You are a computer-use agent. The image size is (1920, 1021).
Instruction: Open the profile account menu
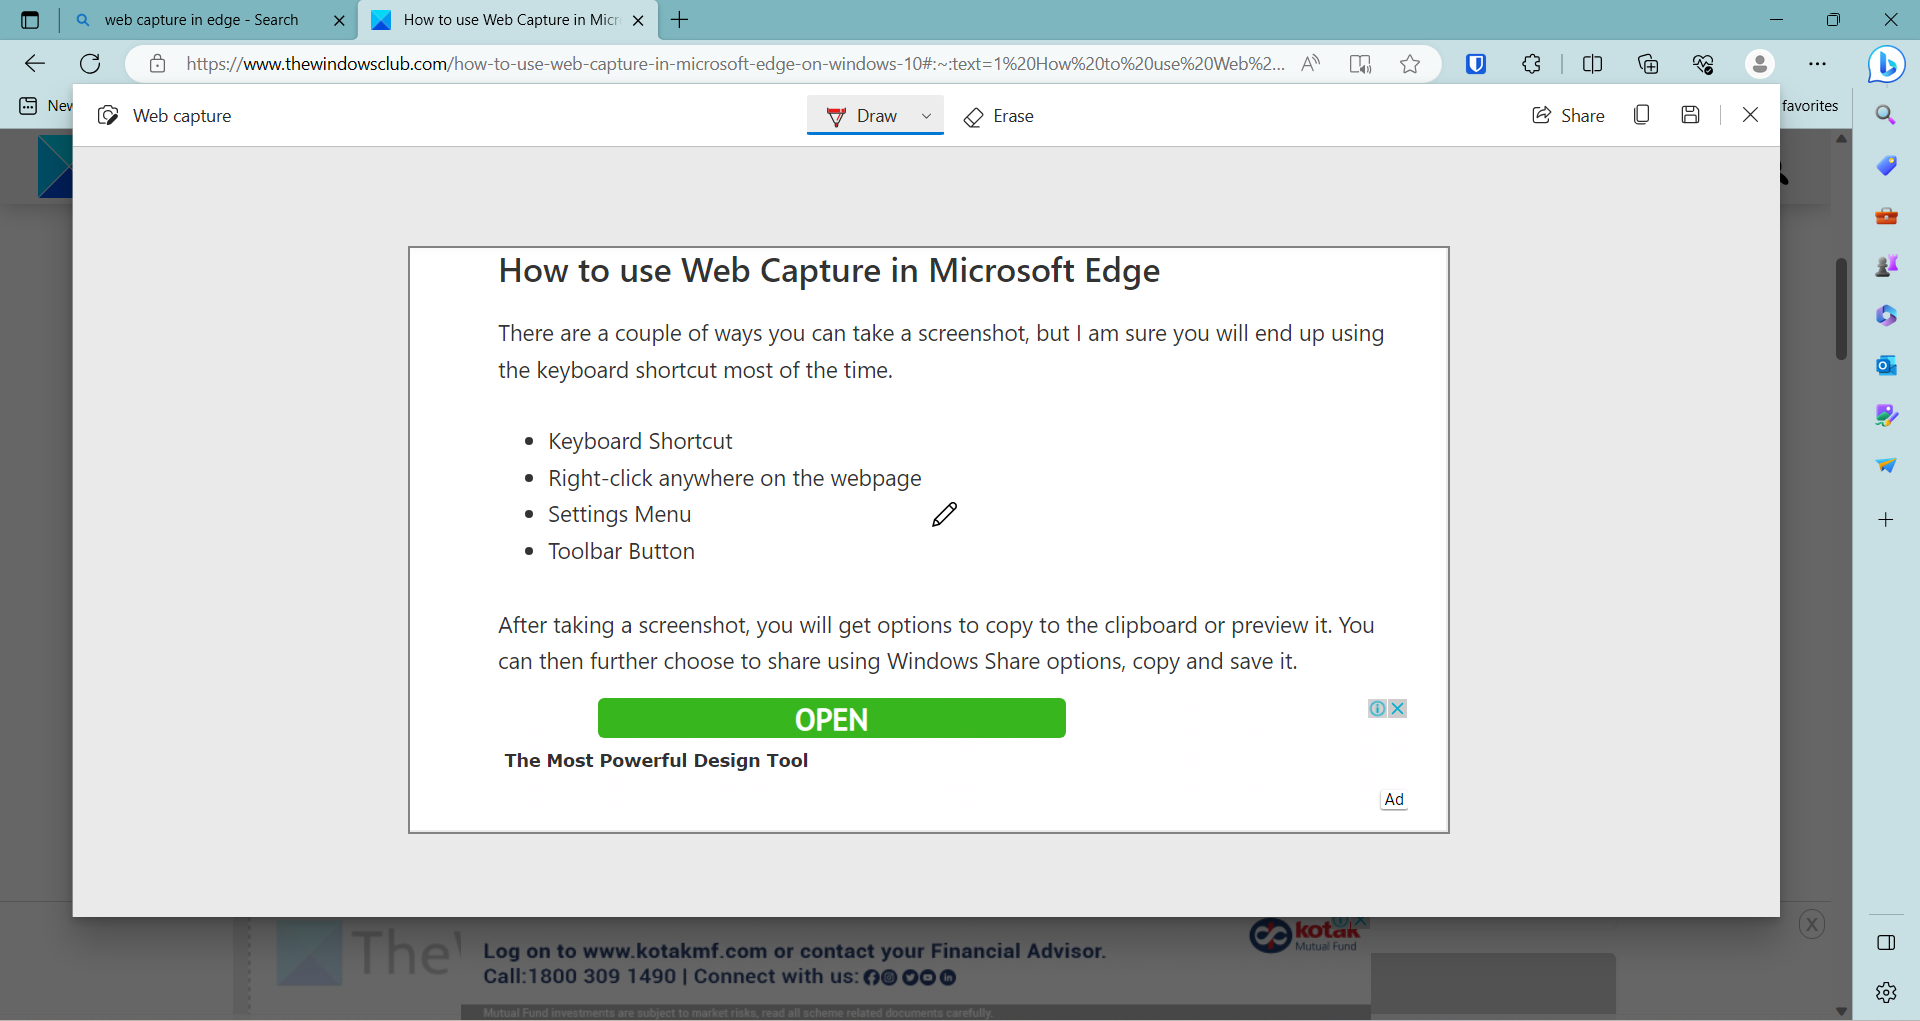click(x=1760, y=64)
